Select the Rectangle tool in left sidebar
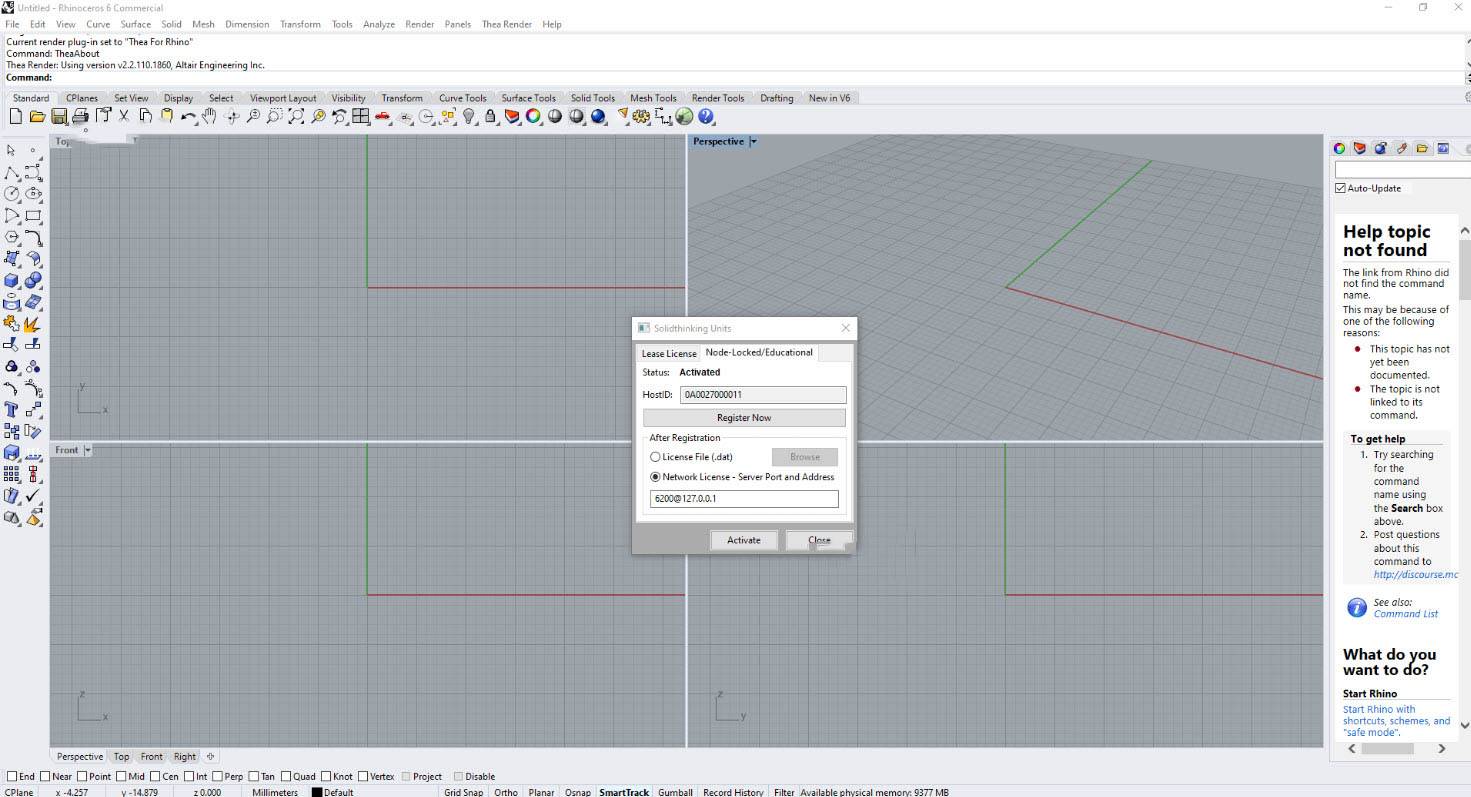The height and width of the screenshot is (797, 1471). point(33,215)
